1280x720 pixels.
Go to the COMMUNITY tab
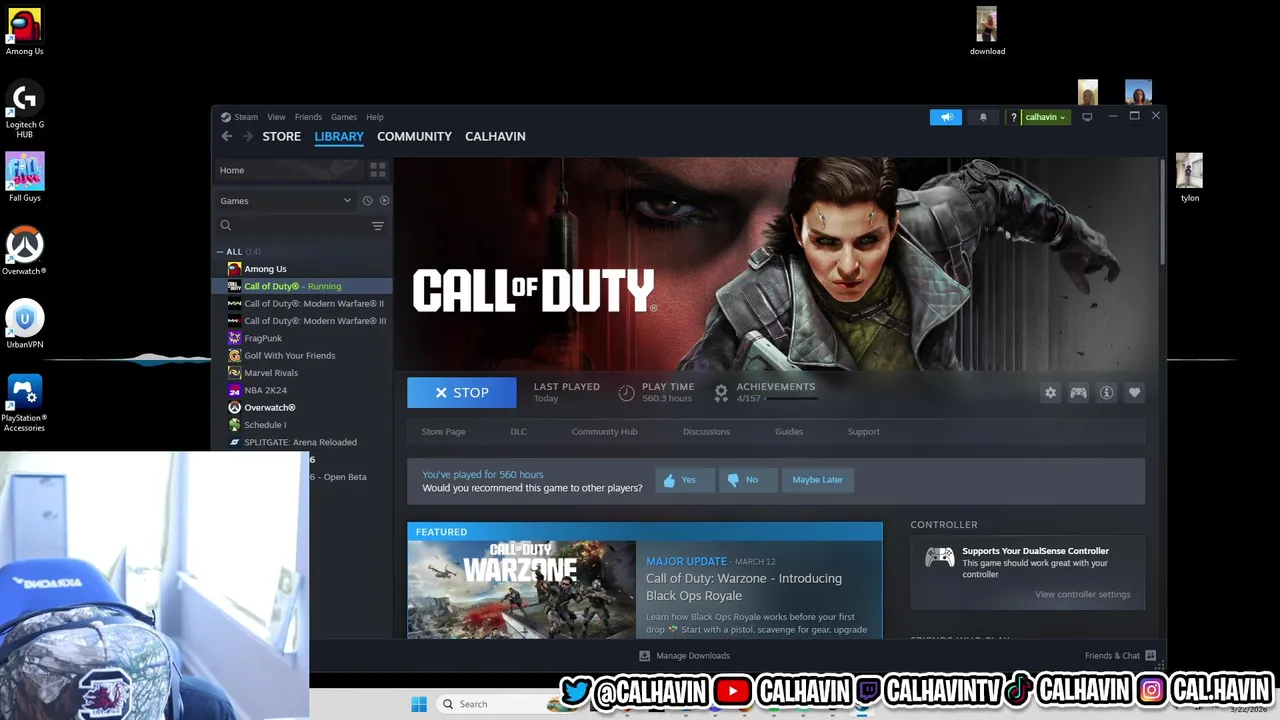coord(414,136)
